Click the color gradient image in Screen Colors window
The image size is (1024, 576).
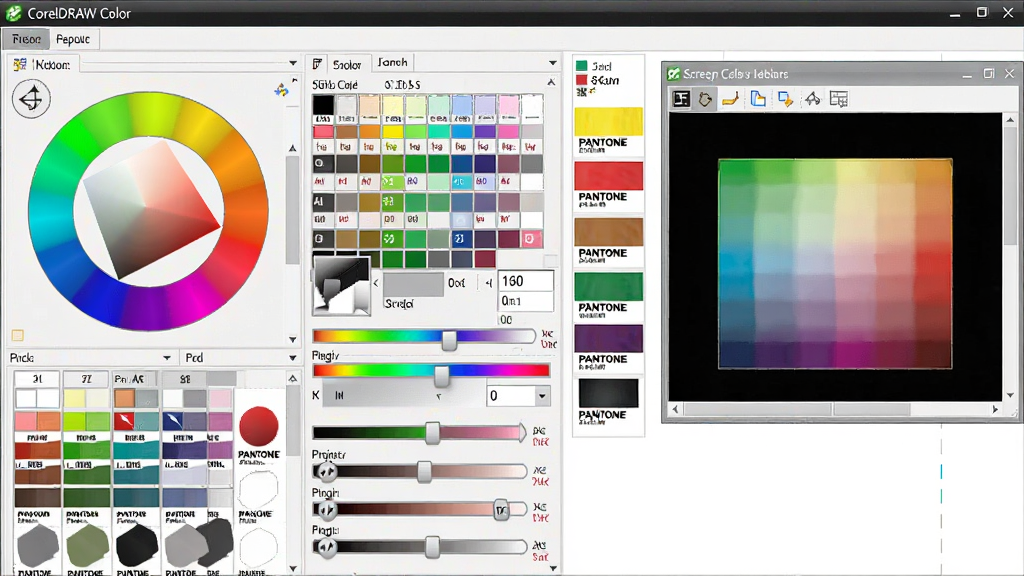tap(835, 264)
